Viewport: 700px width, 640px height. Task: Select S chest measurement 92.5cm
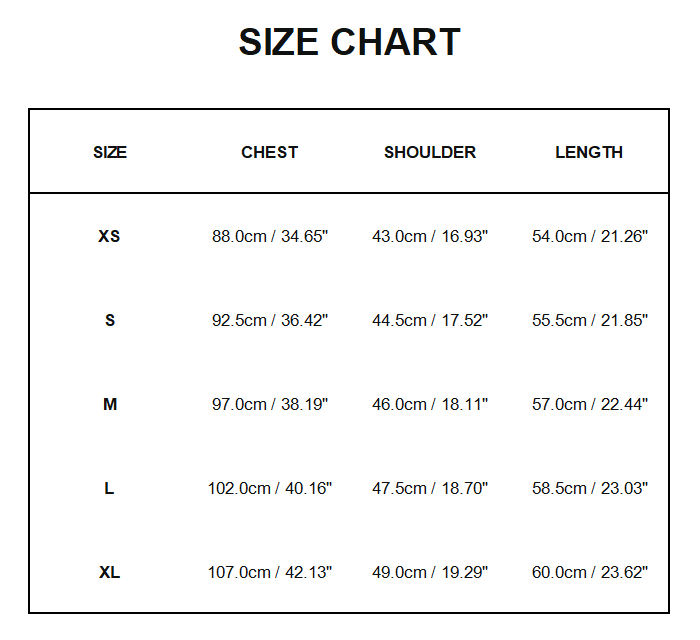pyautogui.click(x=270, y=321)
